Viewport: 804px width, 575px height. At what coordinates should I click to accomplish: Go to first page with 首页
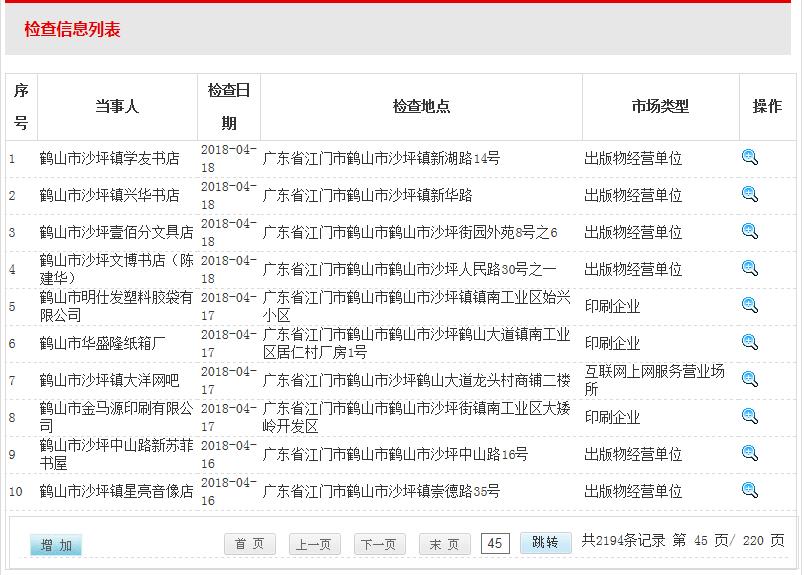coord(250,544)
